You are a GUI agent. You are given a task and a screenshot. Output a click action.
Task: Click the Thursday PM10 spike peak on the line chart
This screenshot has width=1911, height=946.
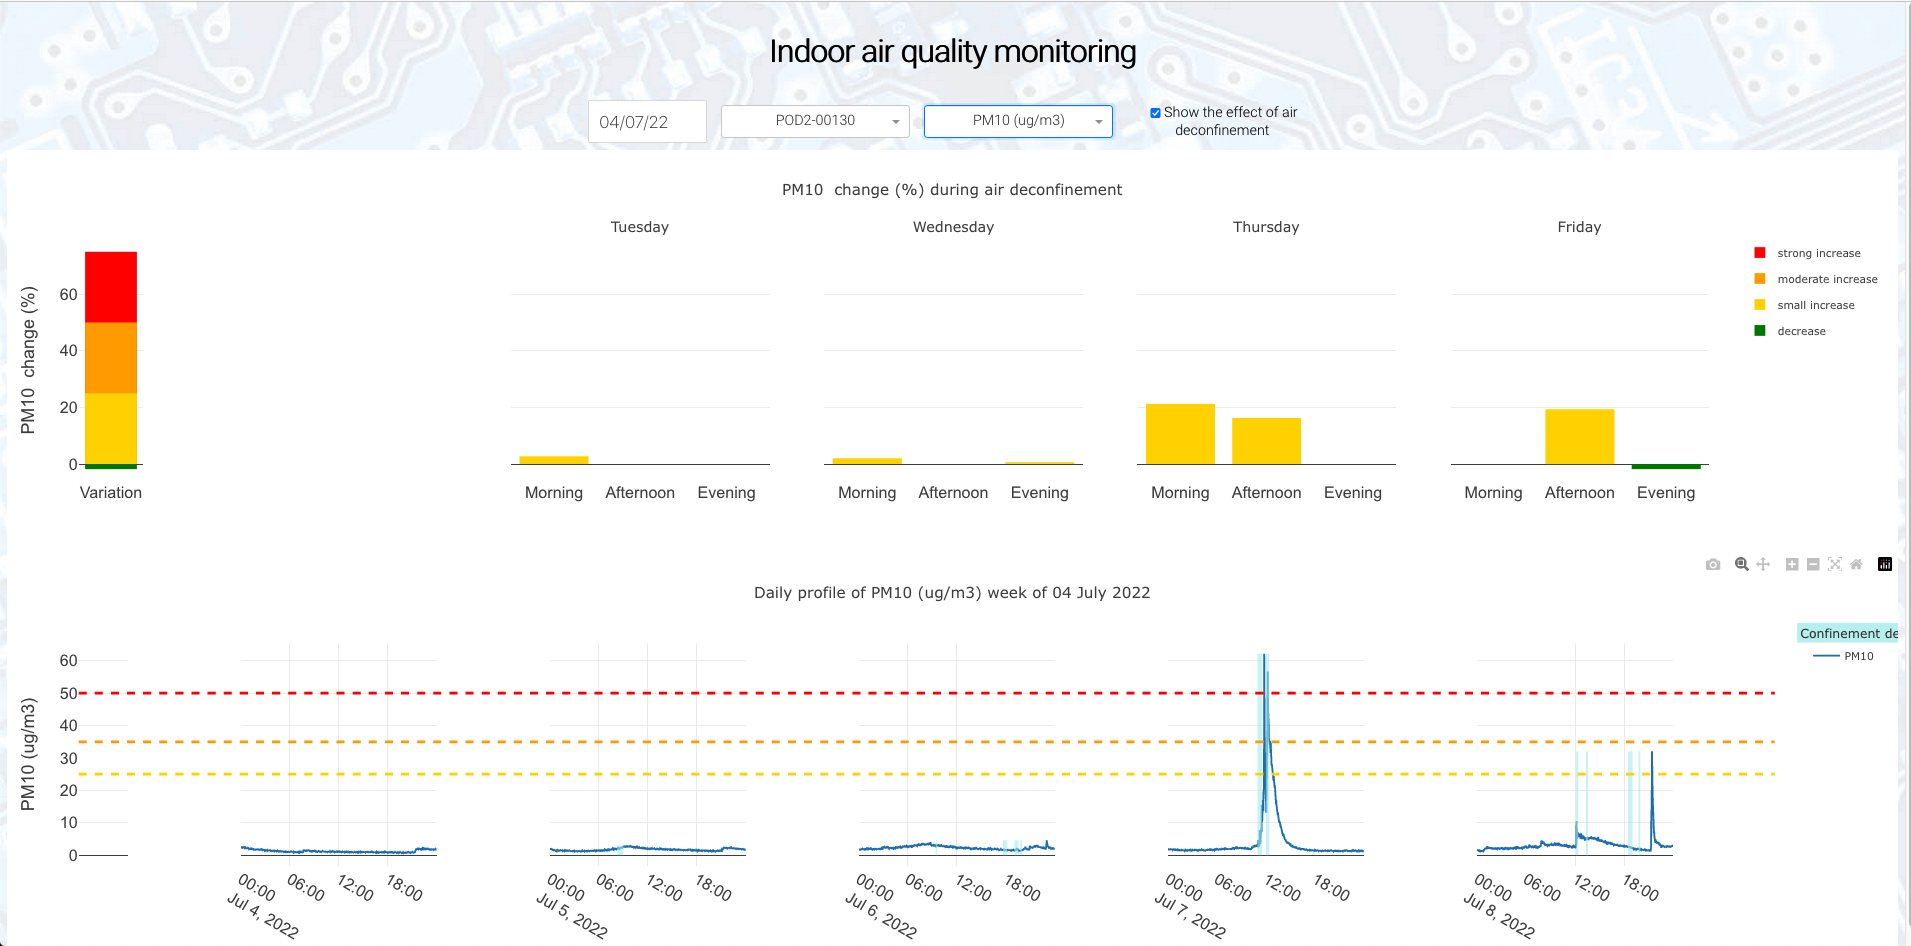click(1264, 656)
